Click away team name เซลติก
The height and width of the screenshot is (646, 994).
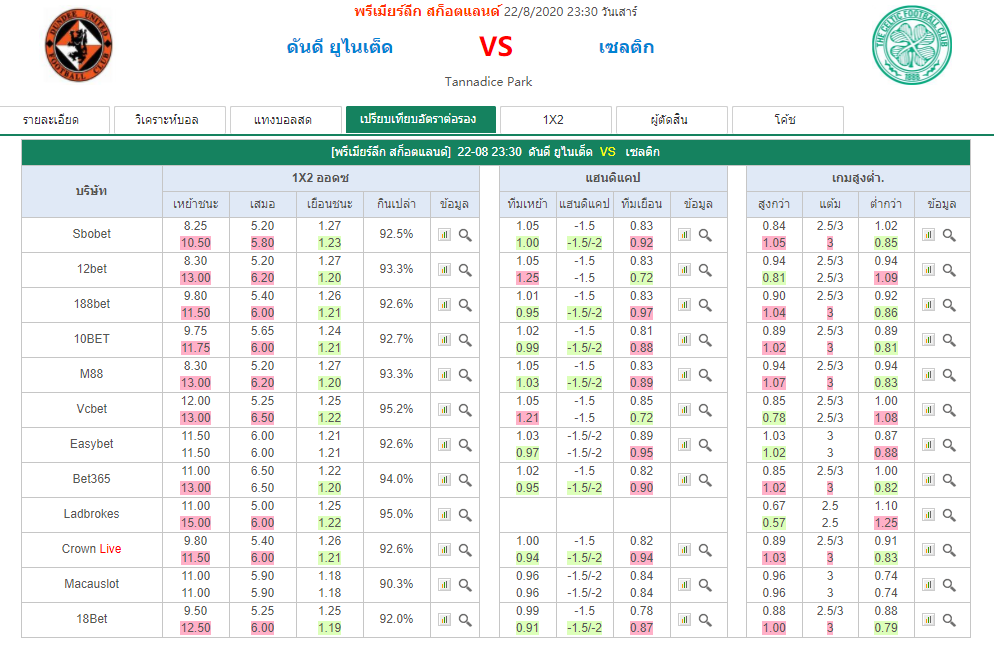626,47
